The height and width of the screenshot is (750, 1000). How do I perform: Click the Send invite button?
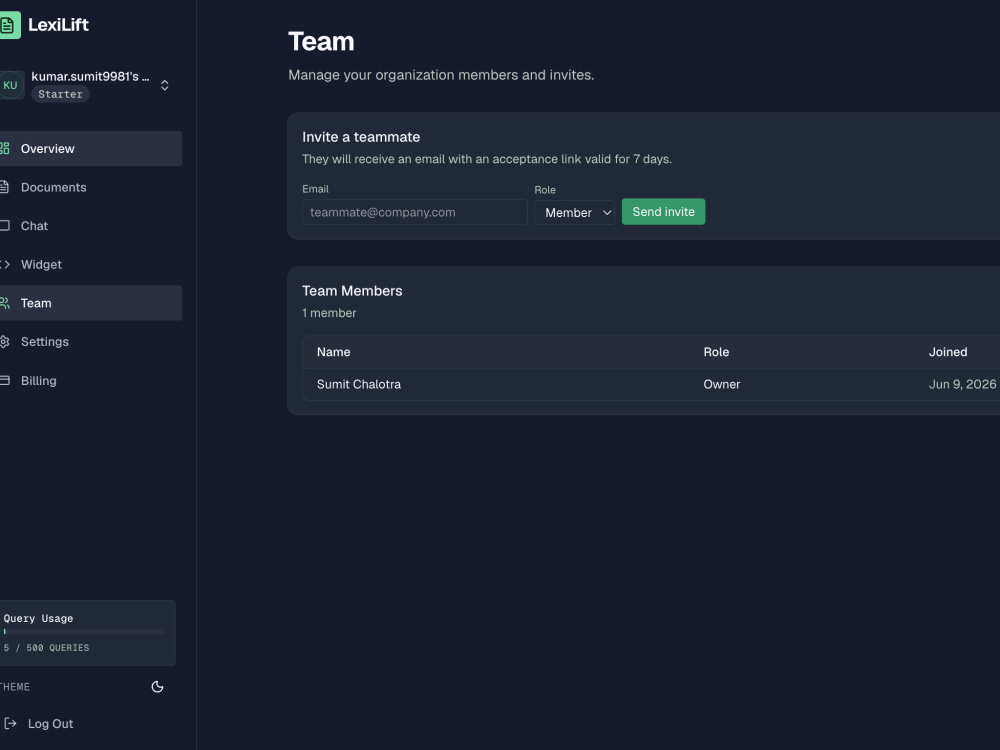click(x=663, y=212)
